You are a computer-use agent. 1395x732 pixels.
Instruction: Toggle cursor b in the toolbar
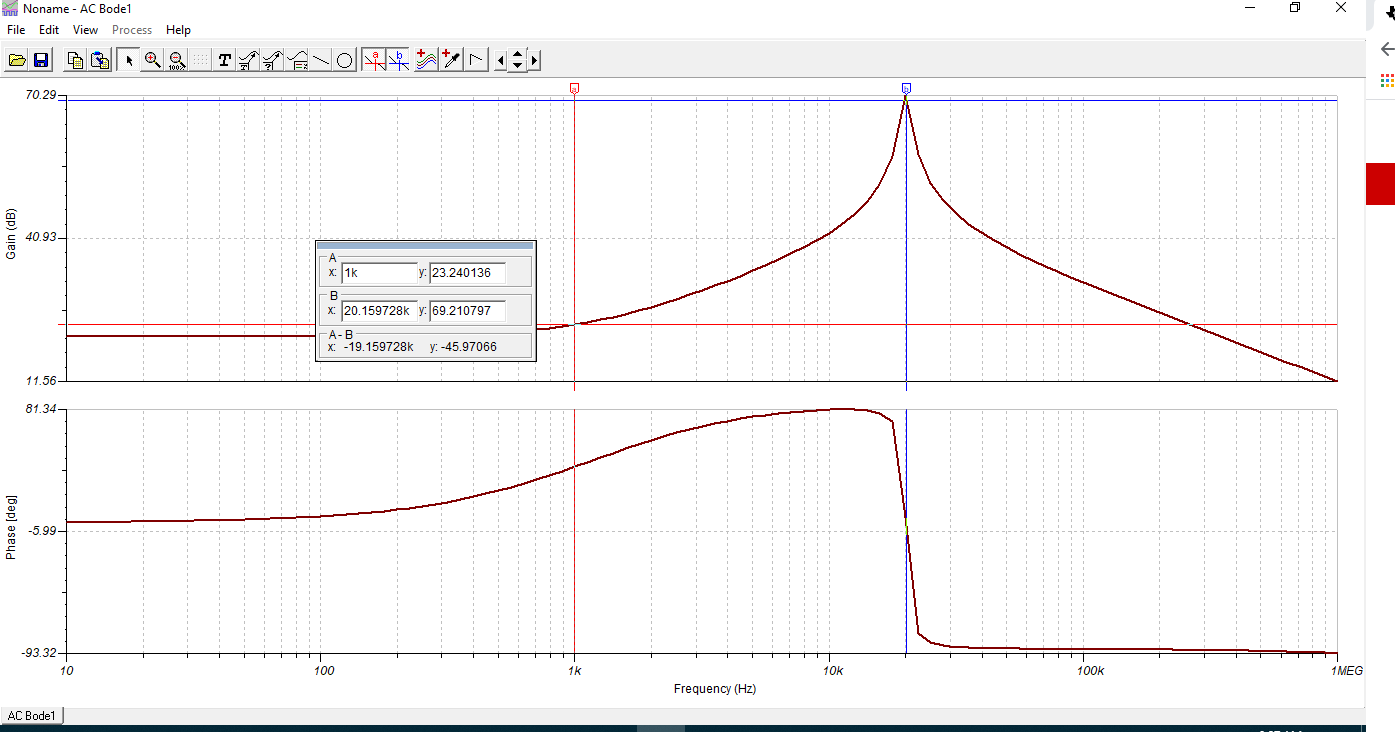(x=399, y=60)
